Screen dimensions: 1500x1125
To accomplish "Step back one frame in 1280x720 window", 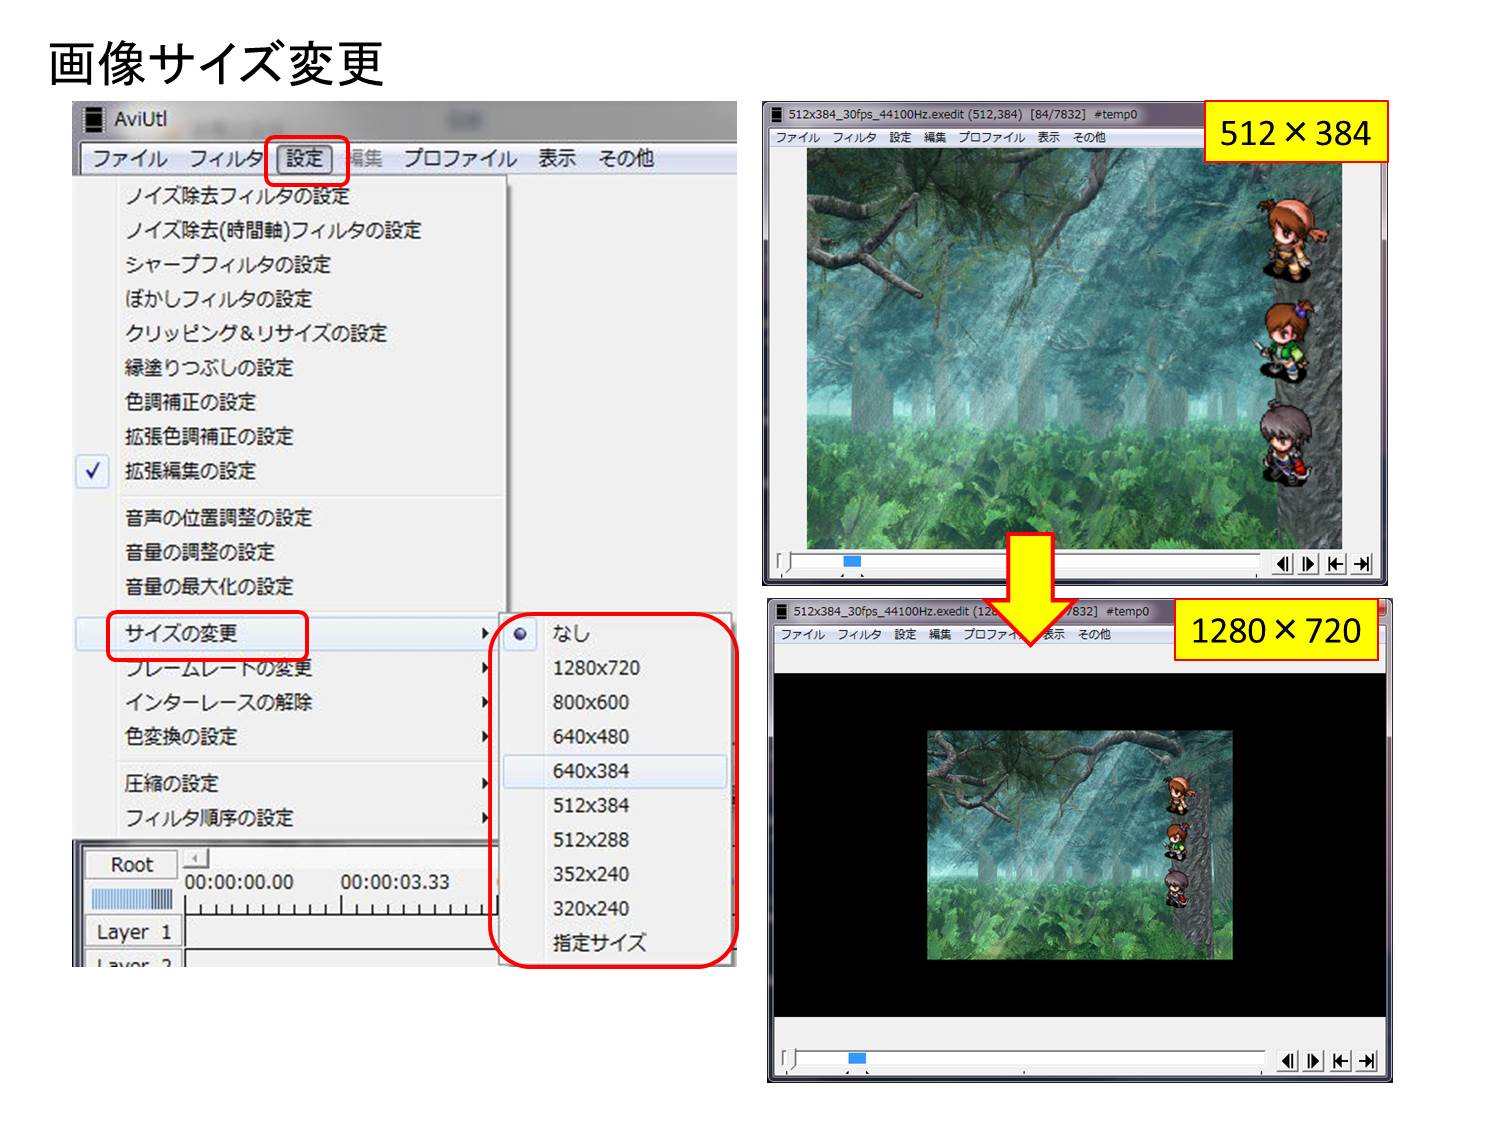I will coord(1288,1060).
